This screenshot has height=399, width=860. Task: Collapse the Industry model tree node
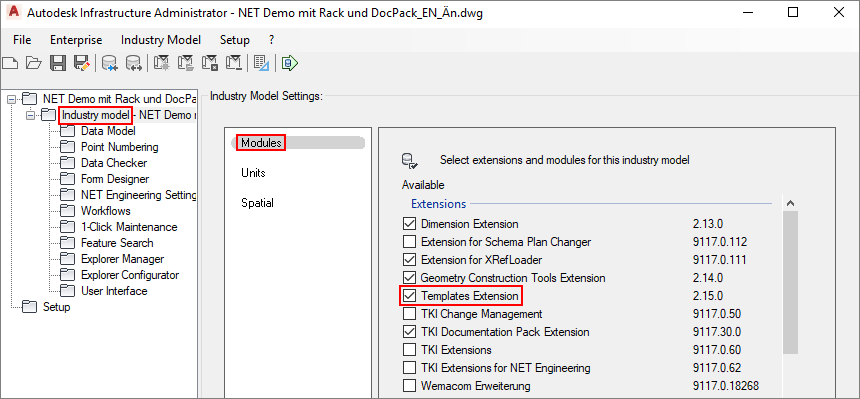(30, 115)
